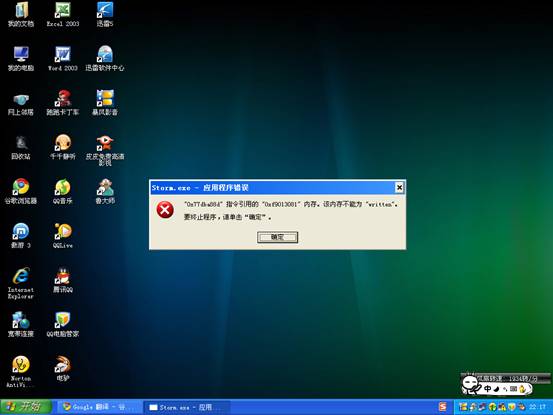Open the soft keyboard icon on IME bar
Viewport: 553px width, 415px height.
click(514, 389)
